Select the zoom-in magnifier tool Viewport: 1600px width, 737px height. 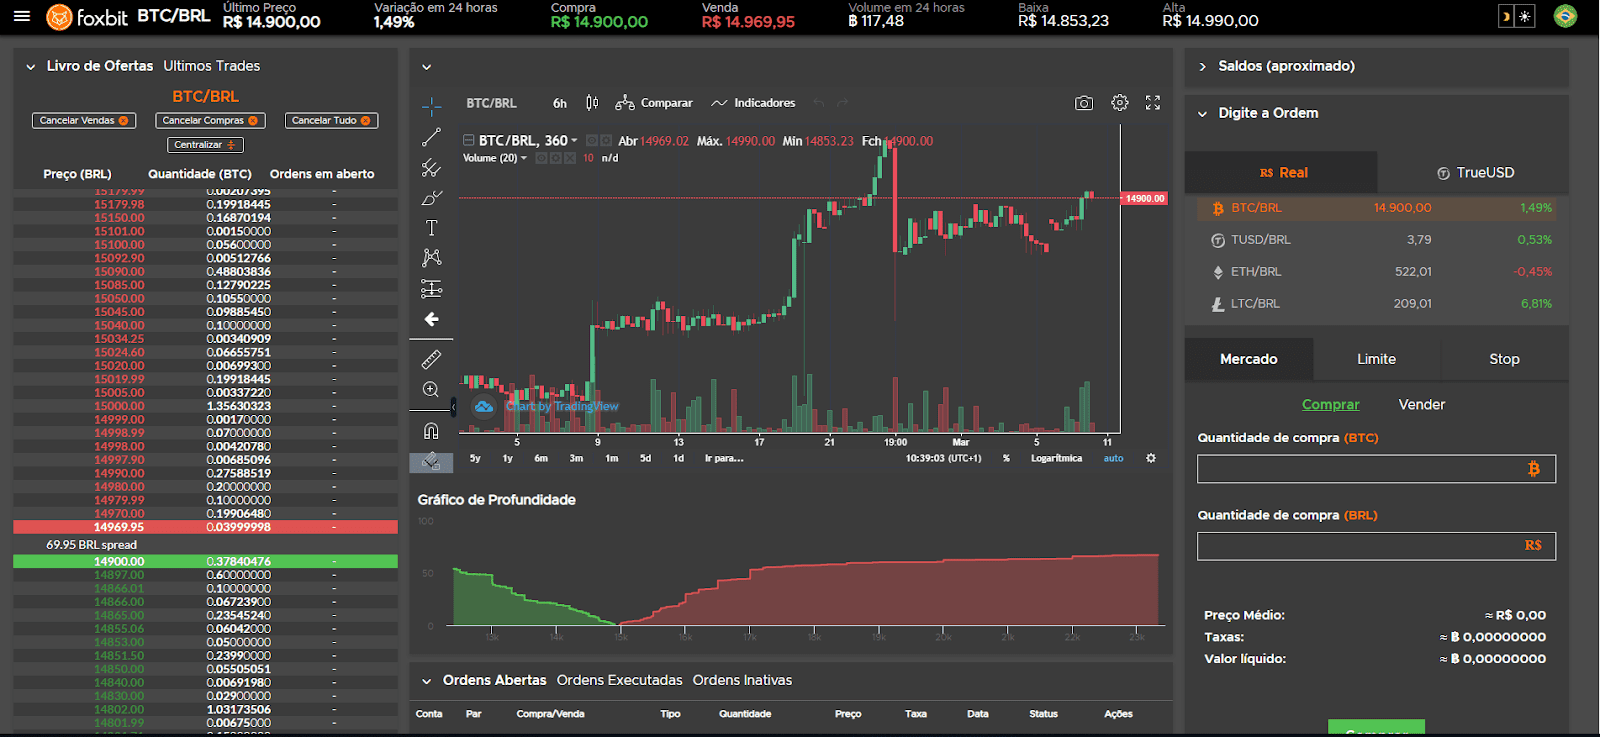pos(431,389)
